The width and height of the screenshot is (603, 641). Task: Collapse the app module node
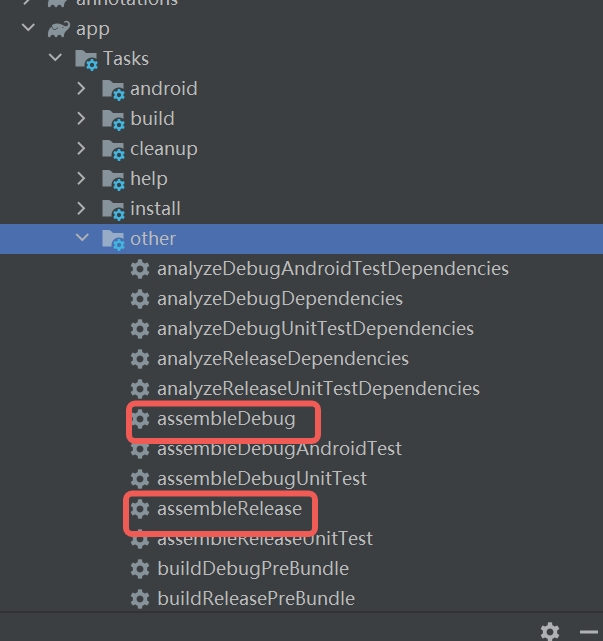pos(27,29)
